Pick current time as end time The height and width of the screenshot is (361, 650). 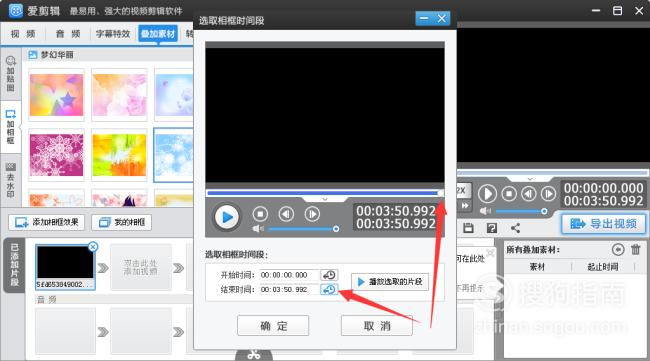pos(329,289)
